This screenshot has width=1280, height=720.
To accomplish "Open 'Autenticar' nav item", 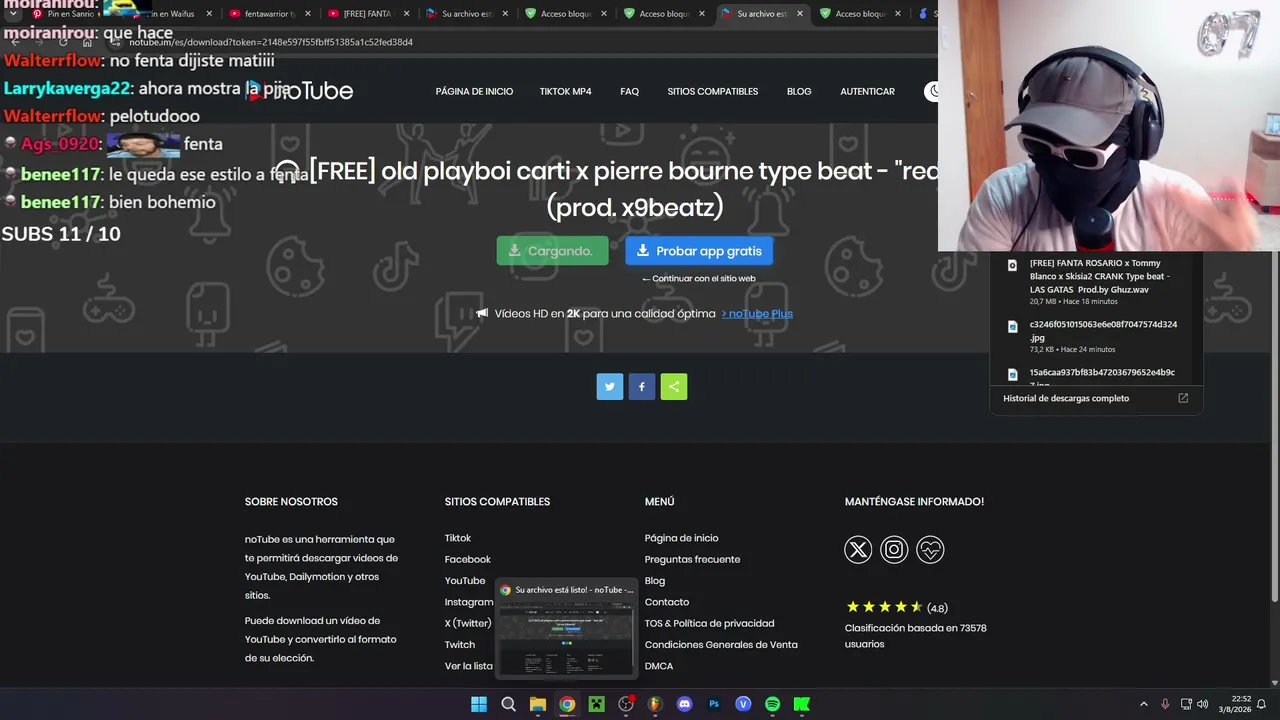I will click(867, 91).
